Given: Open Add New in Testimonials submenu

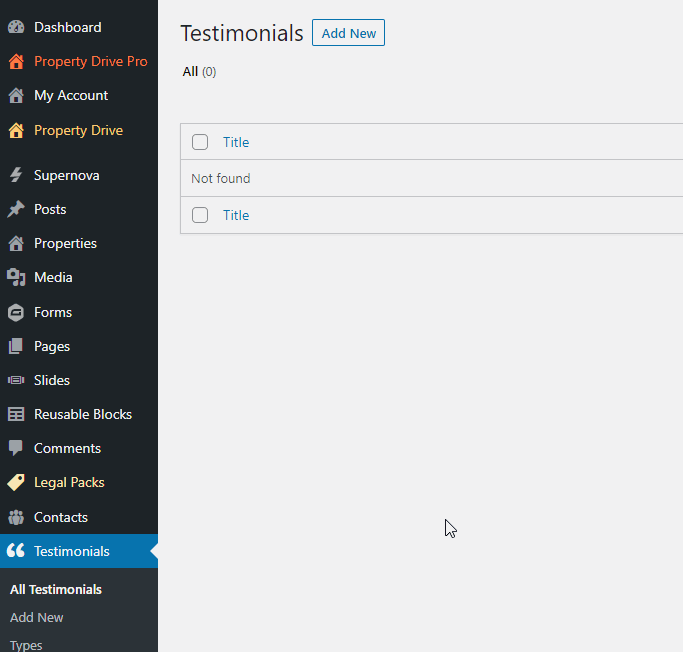Looking at the screenshot, I should point(36,618).
